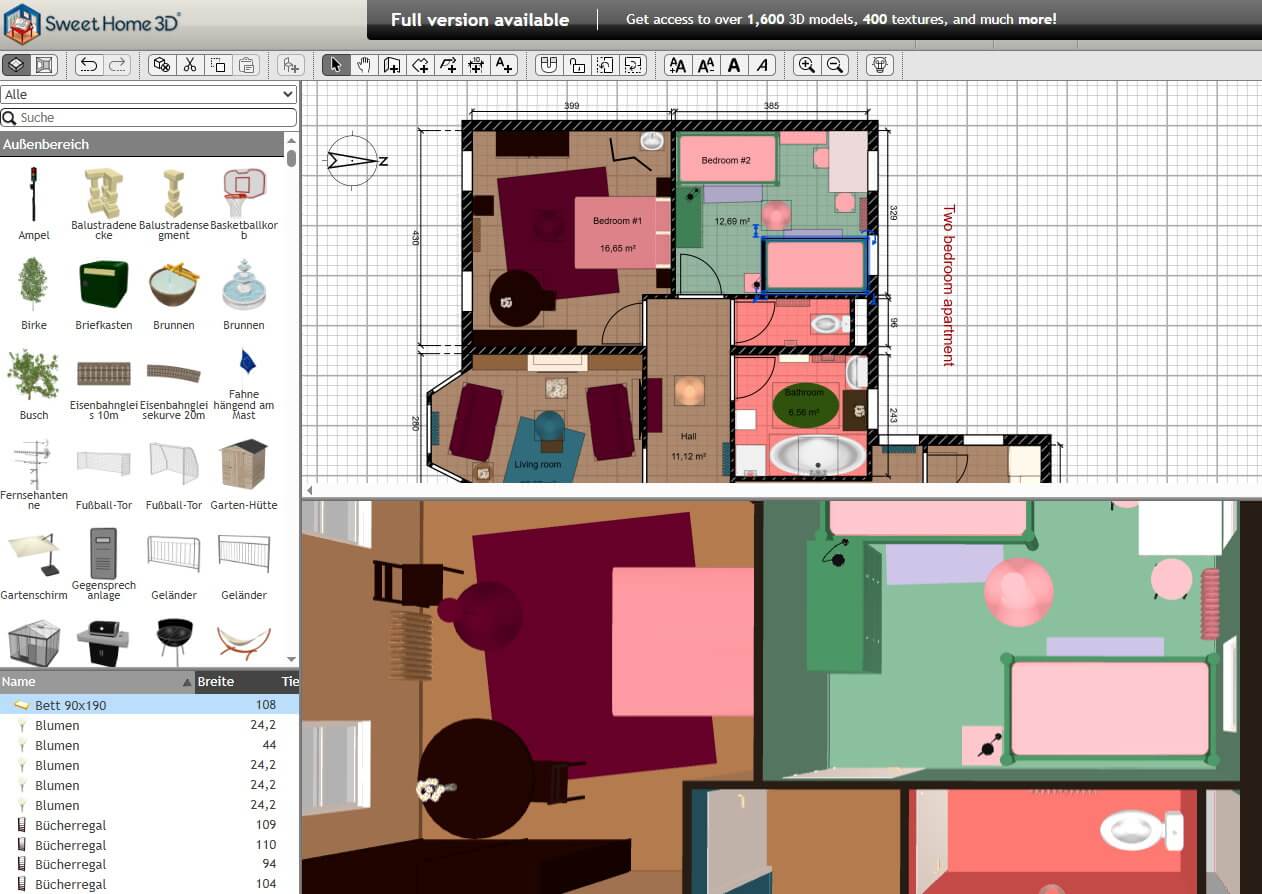The height and width of the screenshot is (894, 1262).
Task: Toggle italic text style
Action: click(763, 65)
